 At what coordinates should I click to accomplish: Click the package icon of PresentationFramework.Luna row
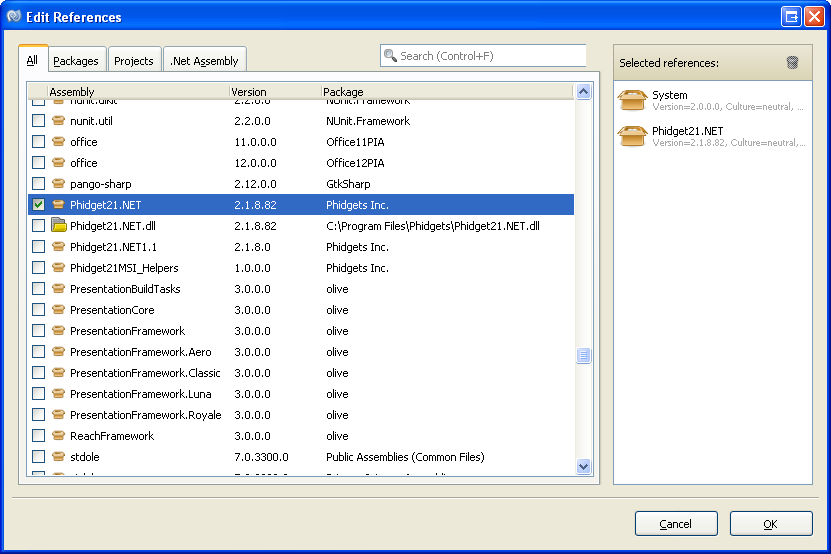pyautogui.click(x=59, y=393)
